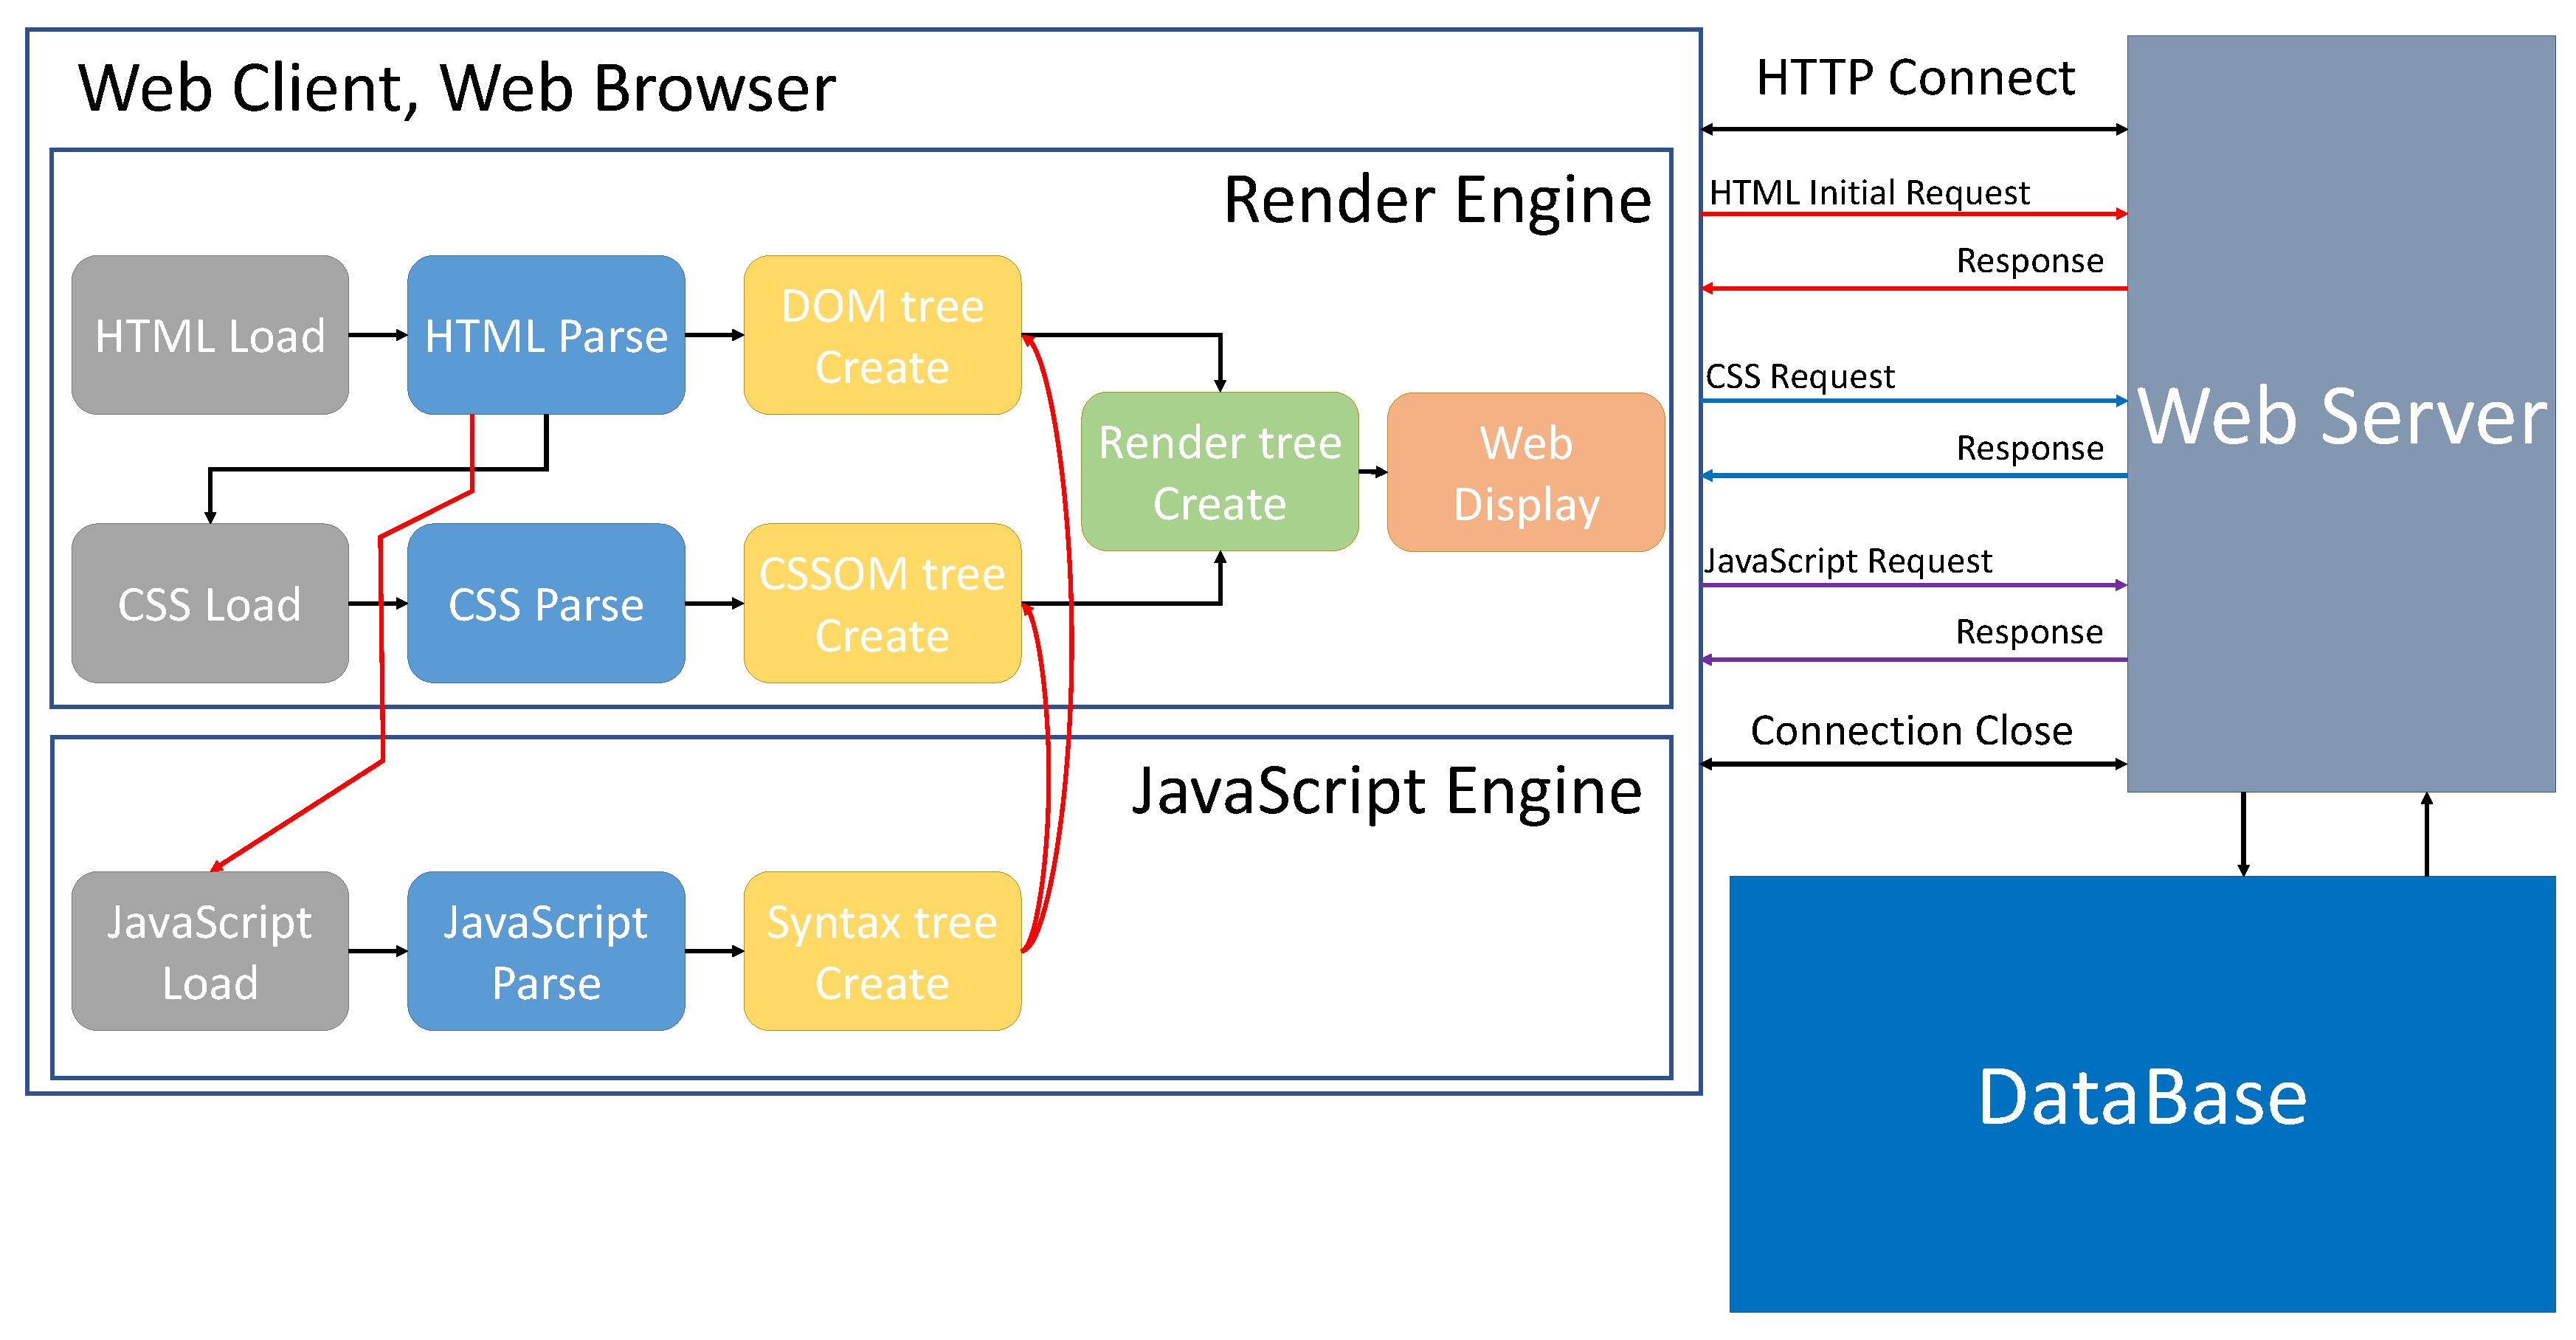Click the HTML Load box

[210, 335]
